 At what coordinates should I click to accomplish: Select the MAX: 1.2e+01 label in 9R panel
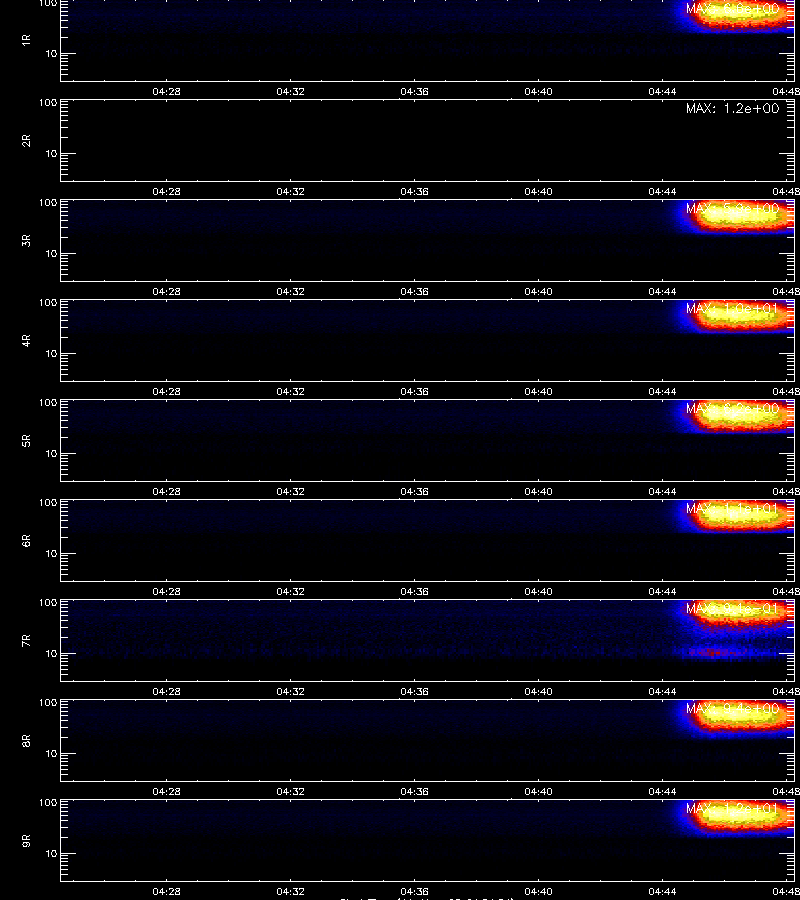pos(732,809)
